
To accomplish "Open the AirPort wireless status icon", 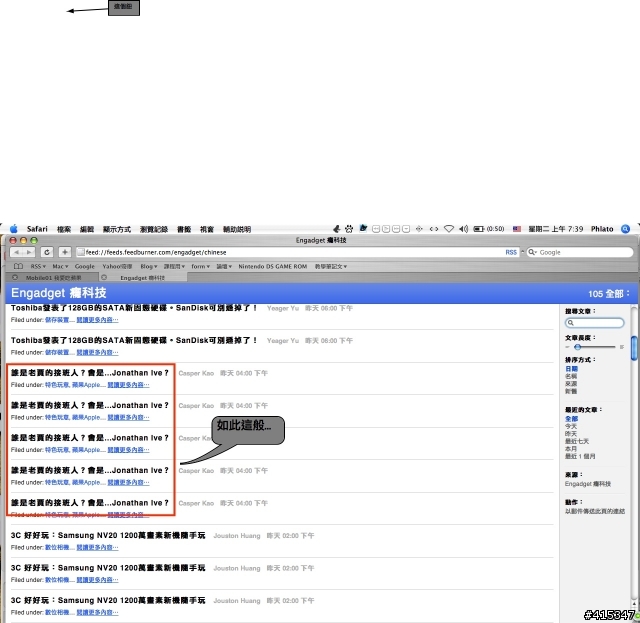I will pos(449,229).
